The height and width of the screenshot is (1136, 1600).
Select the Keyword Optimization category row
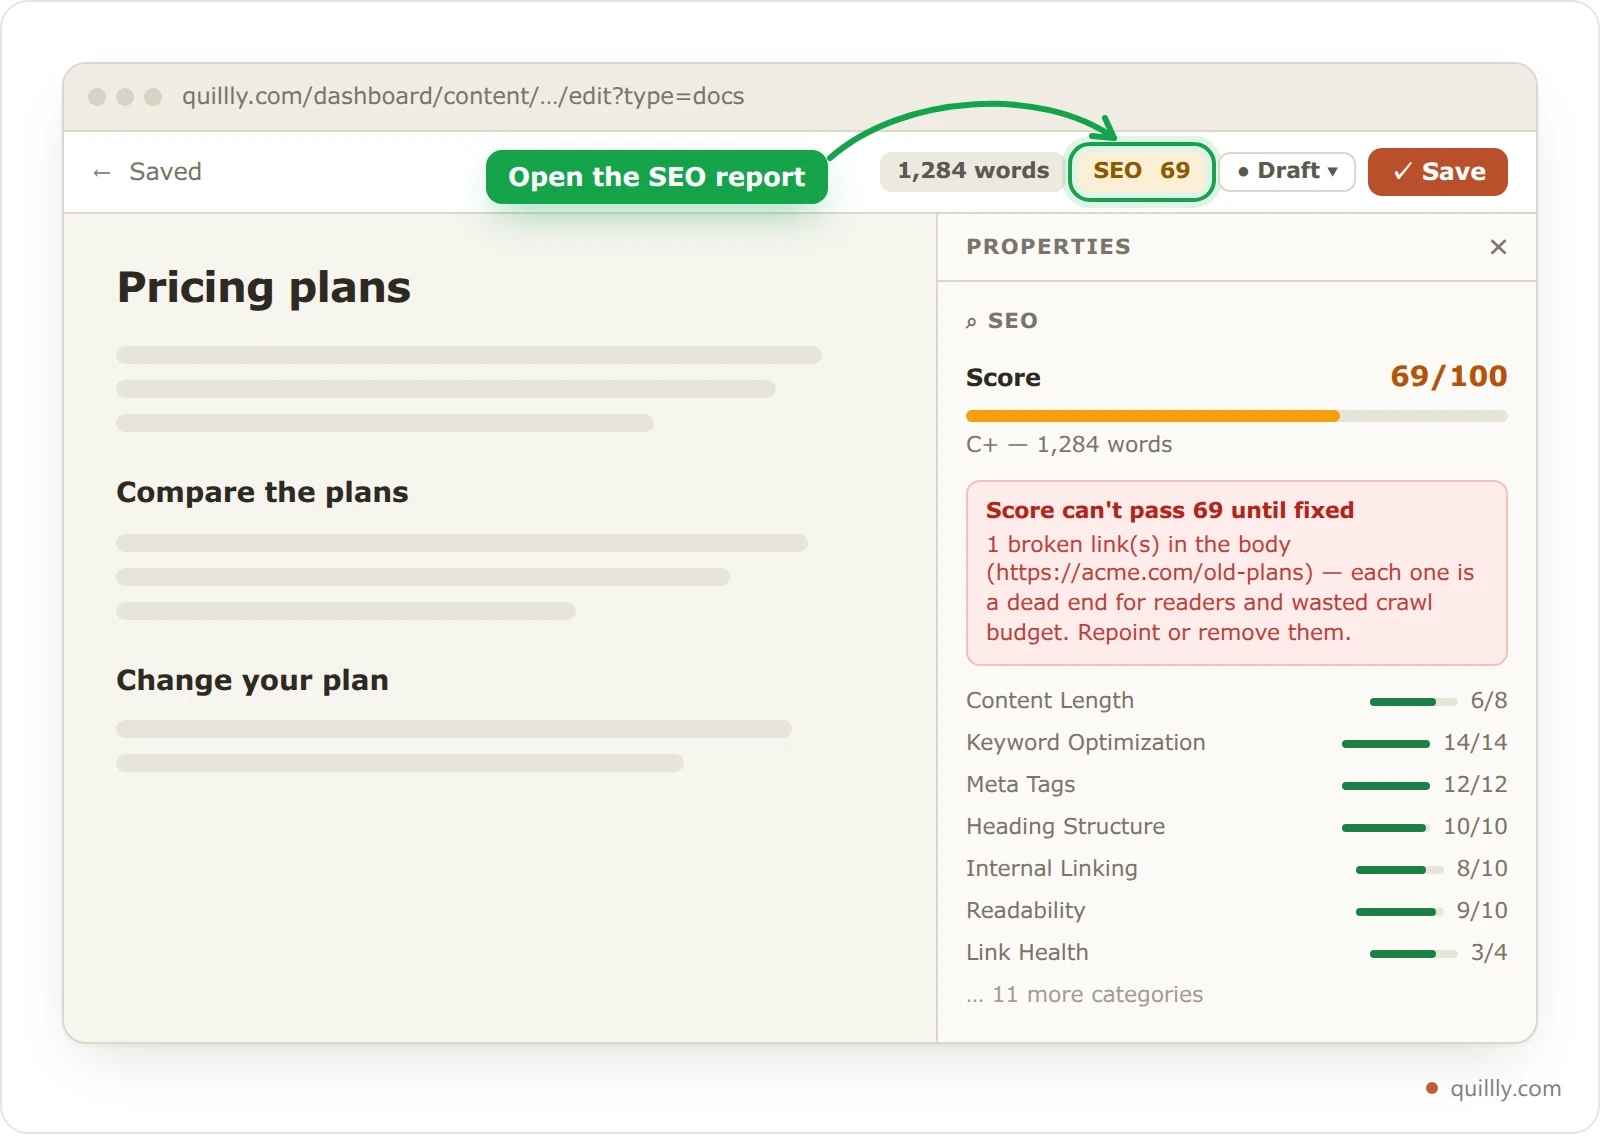[1236, 743]
